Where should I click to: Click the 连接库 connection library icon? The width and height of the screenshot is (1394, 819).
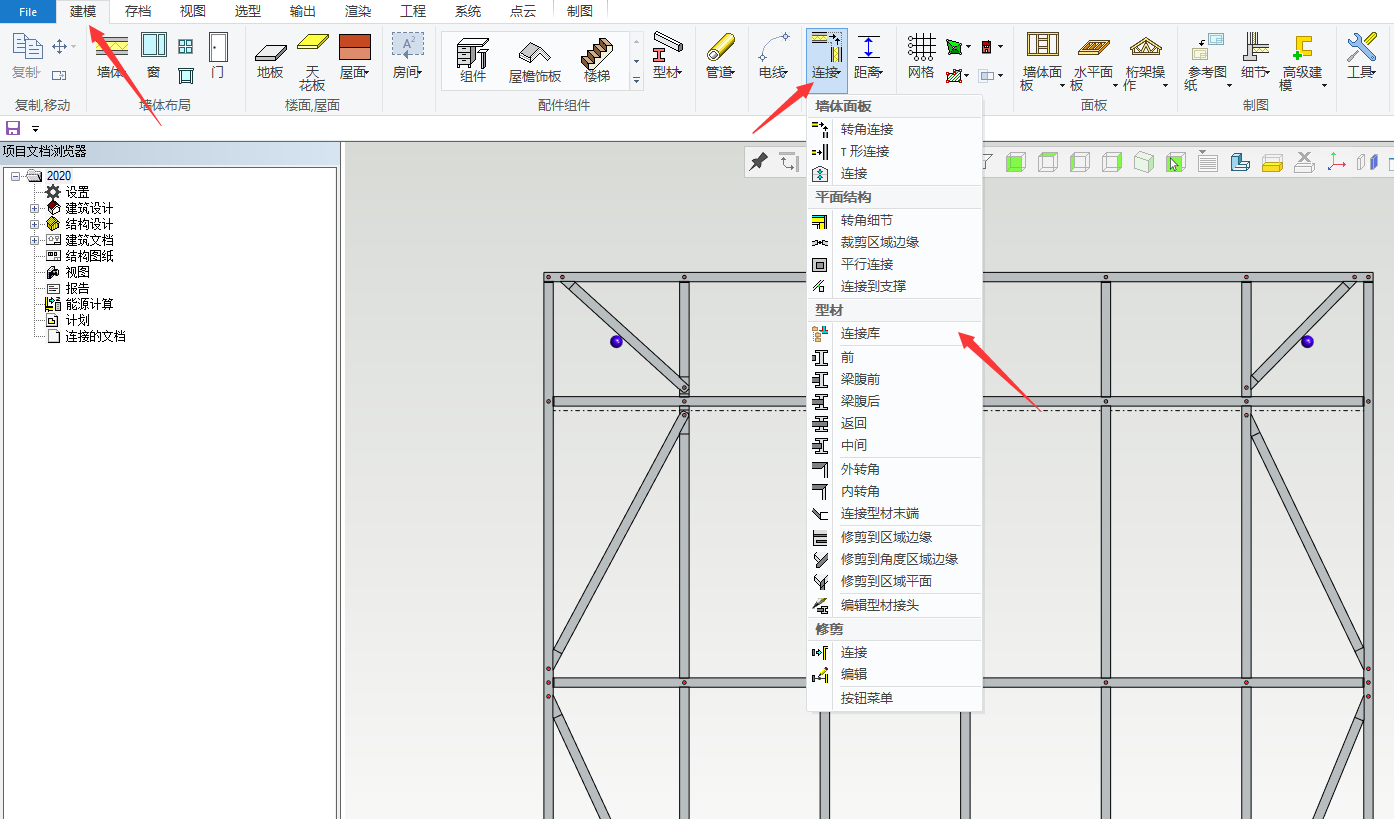820,333
